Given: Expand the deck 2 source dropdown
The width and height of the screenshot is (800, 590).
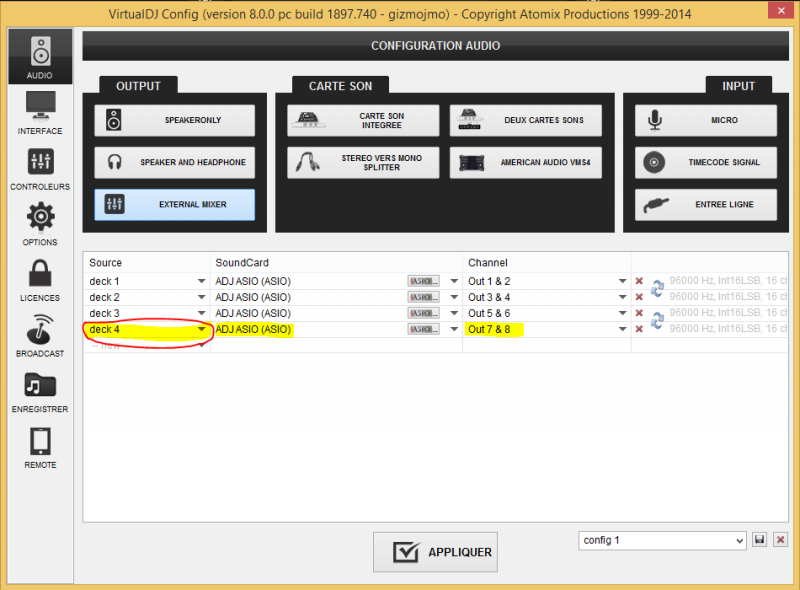Looking at the screenshot, I should pyautogui.click(x=202, y=297).
